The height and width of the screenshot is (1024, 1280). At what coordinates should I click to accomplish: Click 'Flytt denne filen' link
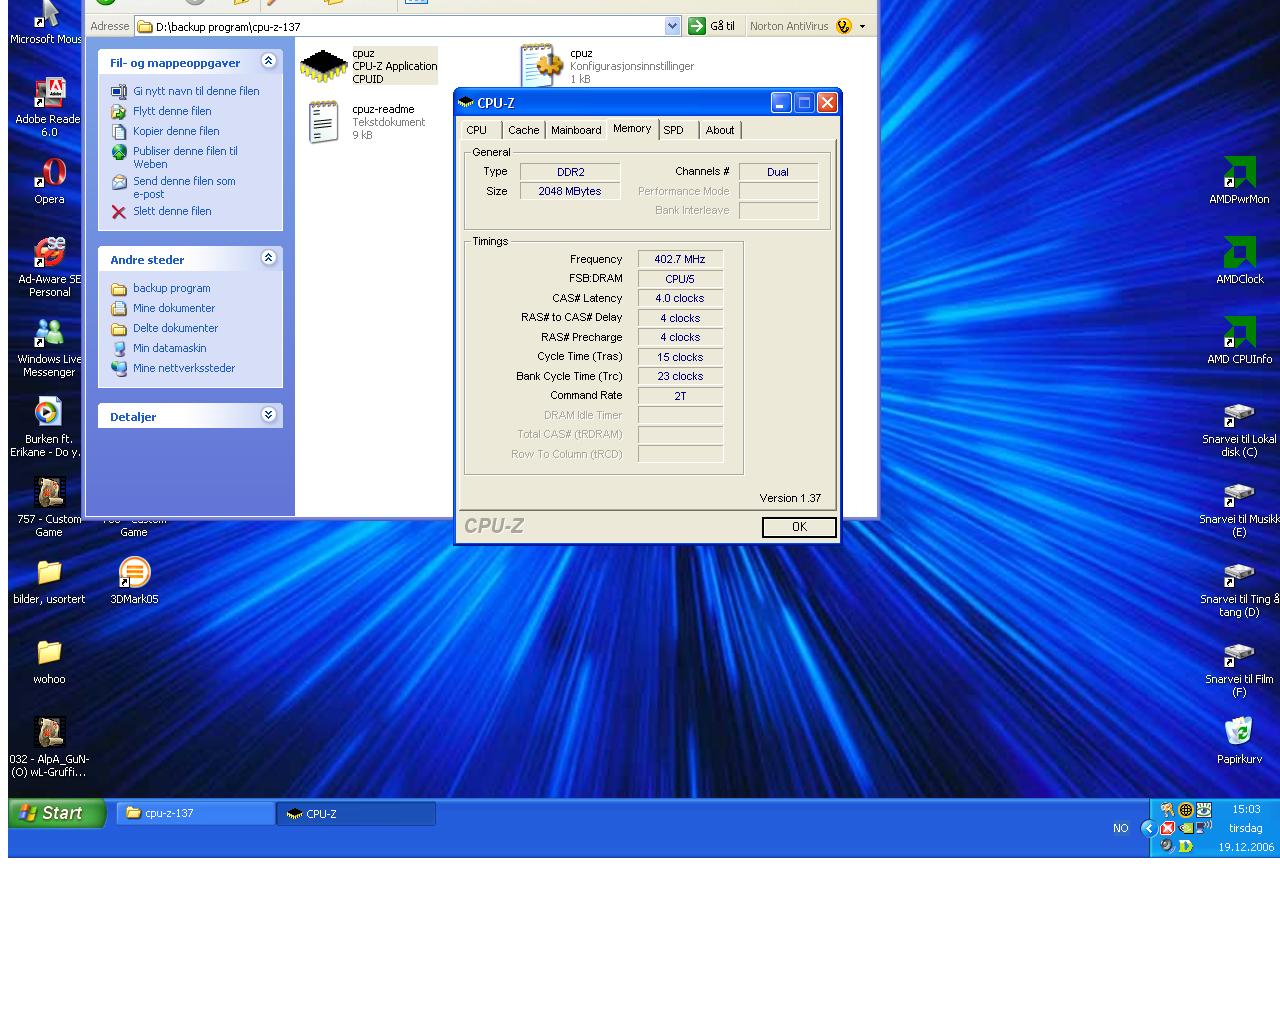(x=172, y=111)
